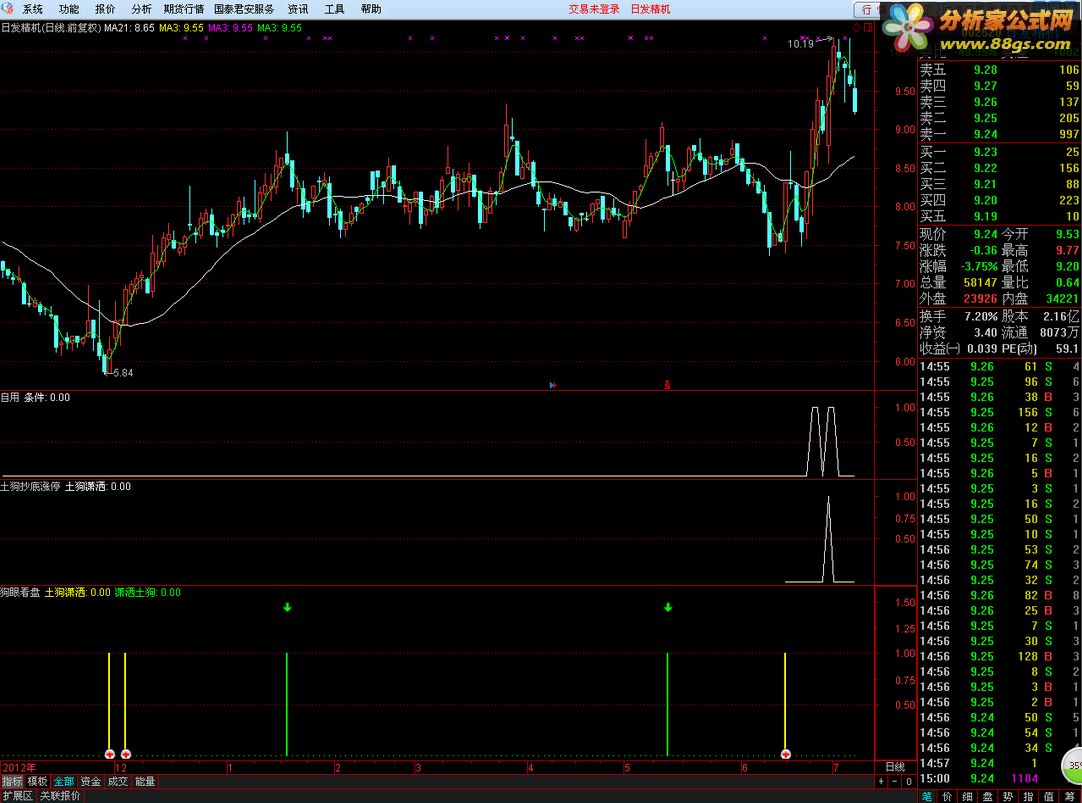
Task: Click the 卖五 9.28 order row
Action: (x=999, y=70)
